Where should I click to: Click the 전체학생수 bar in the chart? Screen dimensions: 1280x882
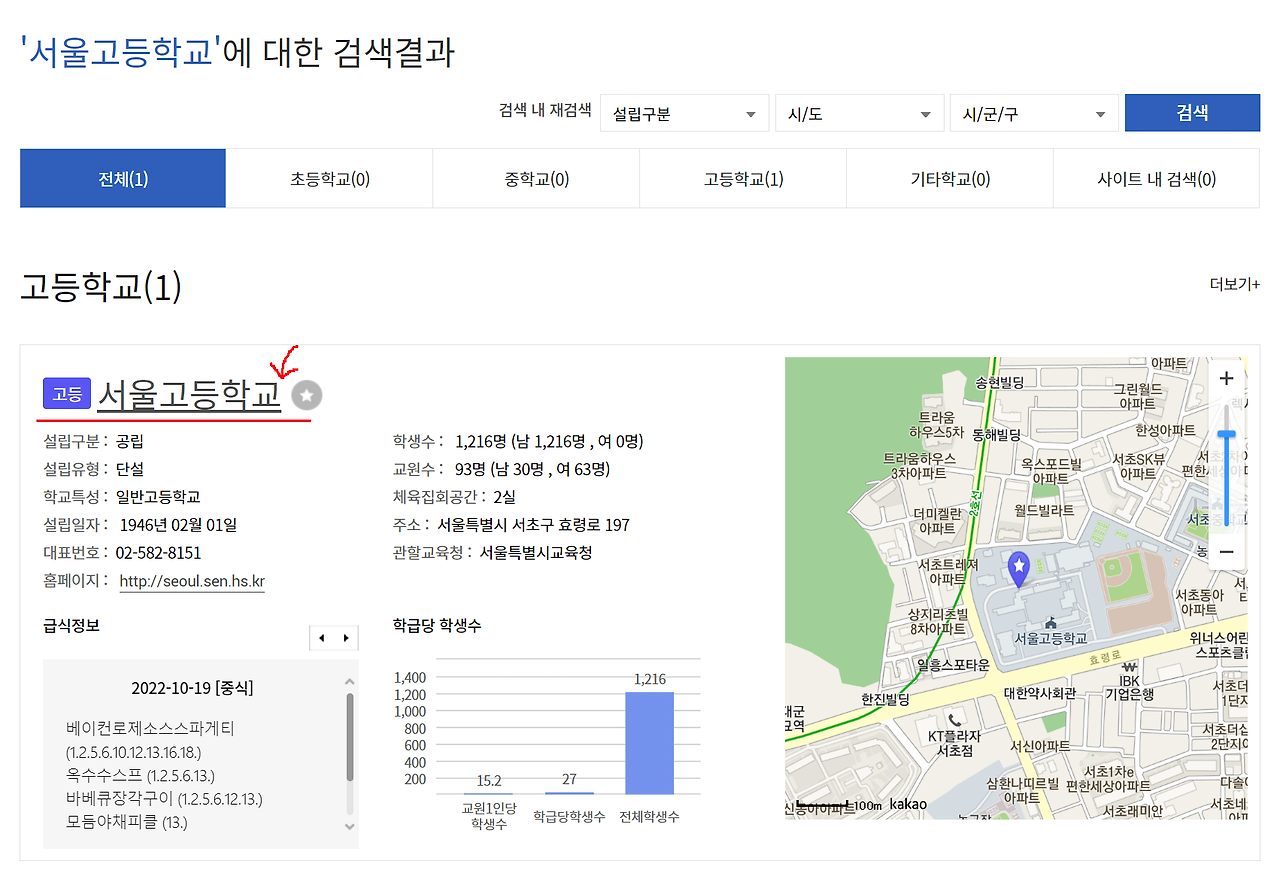click(650, 743)
